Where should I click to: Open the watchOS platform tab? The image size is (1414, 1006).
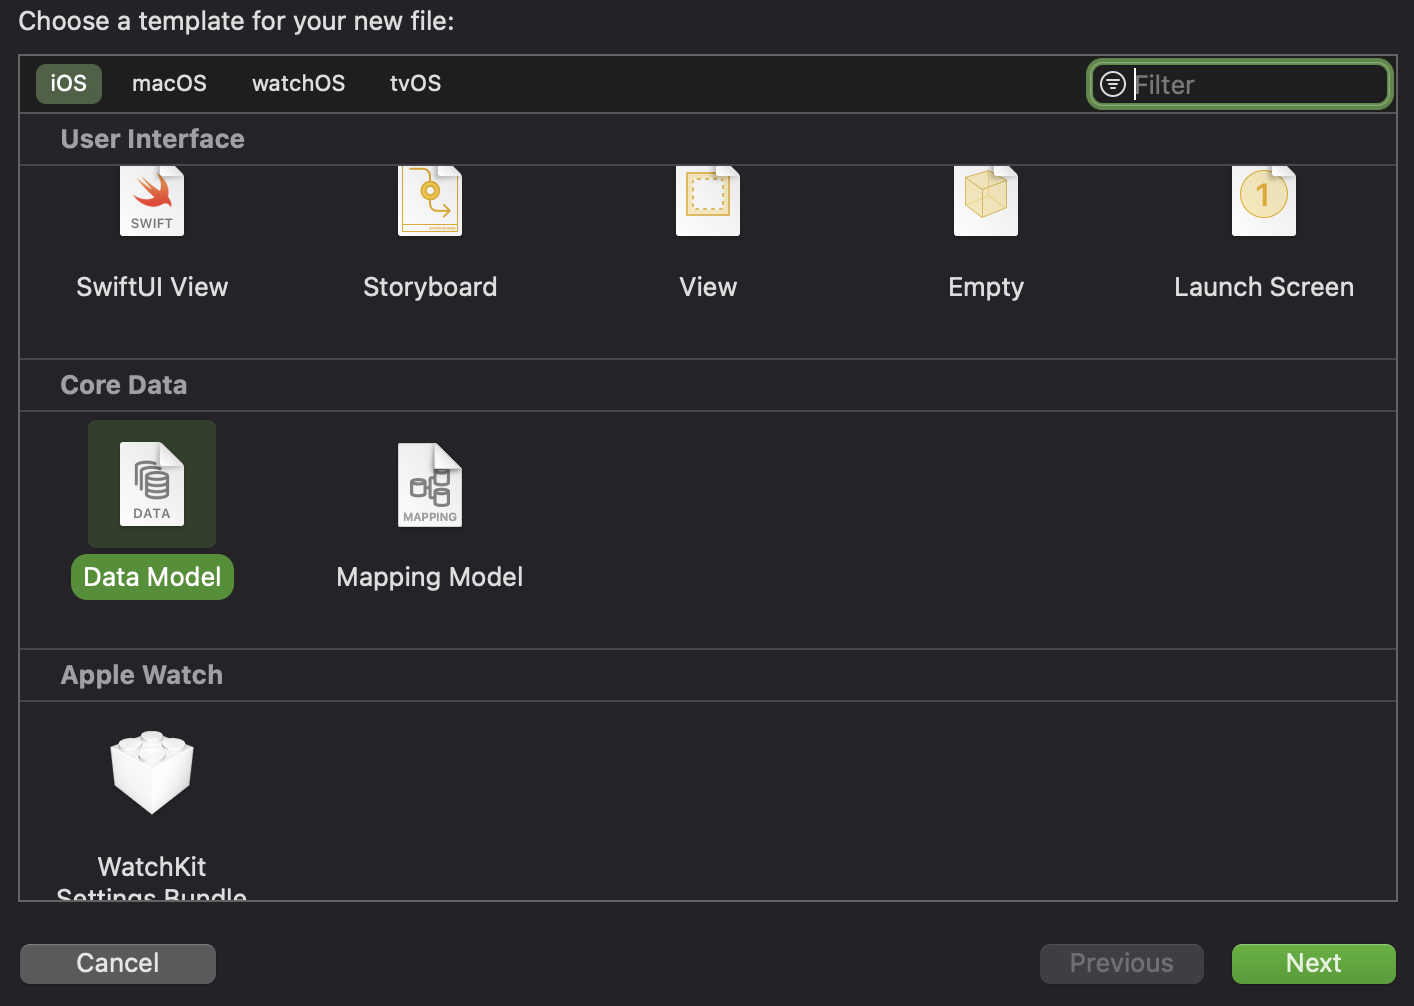coord(298,84)
